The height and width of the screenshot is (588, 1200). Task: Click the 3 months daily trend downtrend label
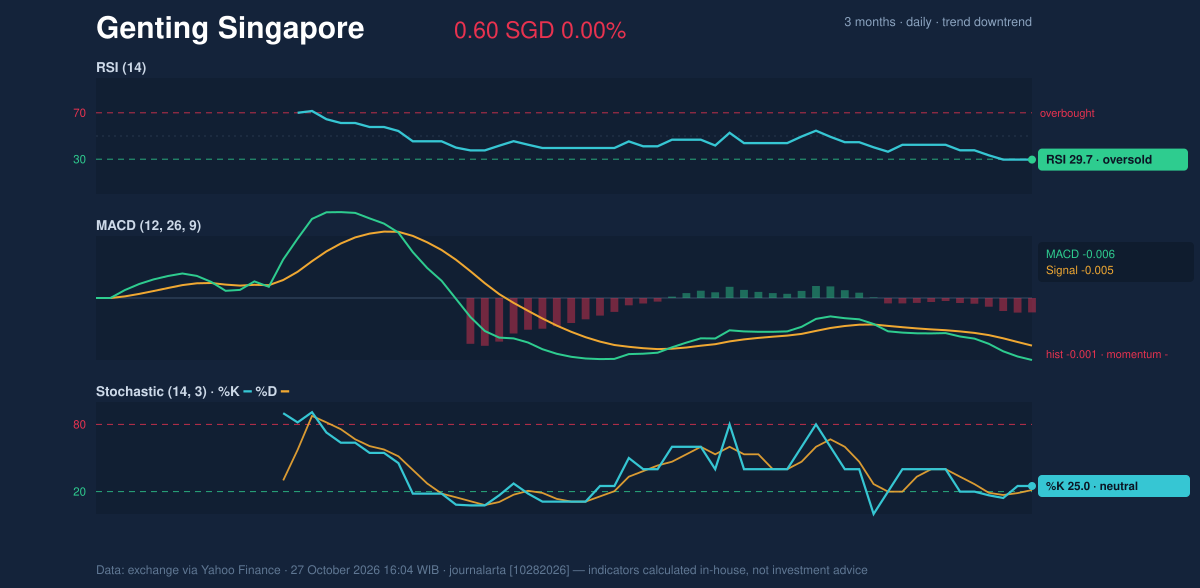pos(938,22)
